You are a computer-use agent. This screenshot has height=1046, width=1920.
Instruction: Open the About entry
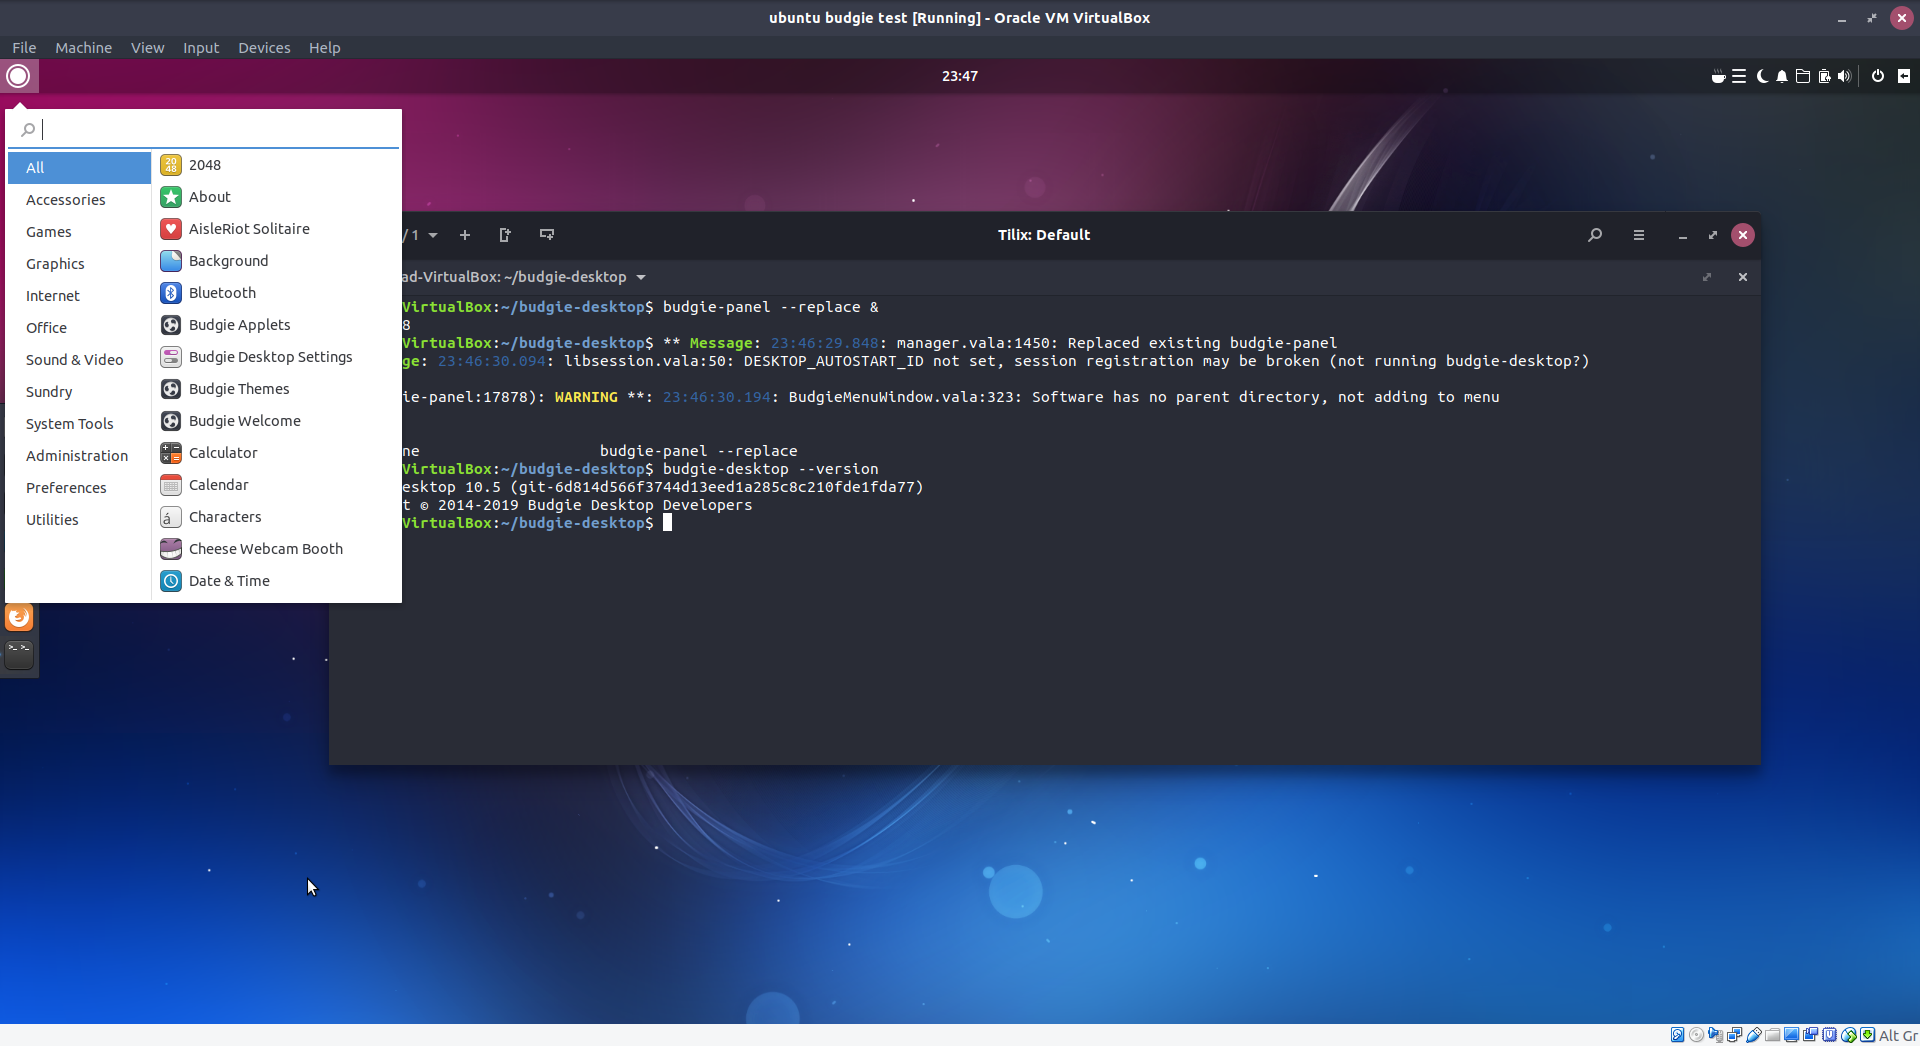pos(210,196)
